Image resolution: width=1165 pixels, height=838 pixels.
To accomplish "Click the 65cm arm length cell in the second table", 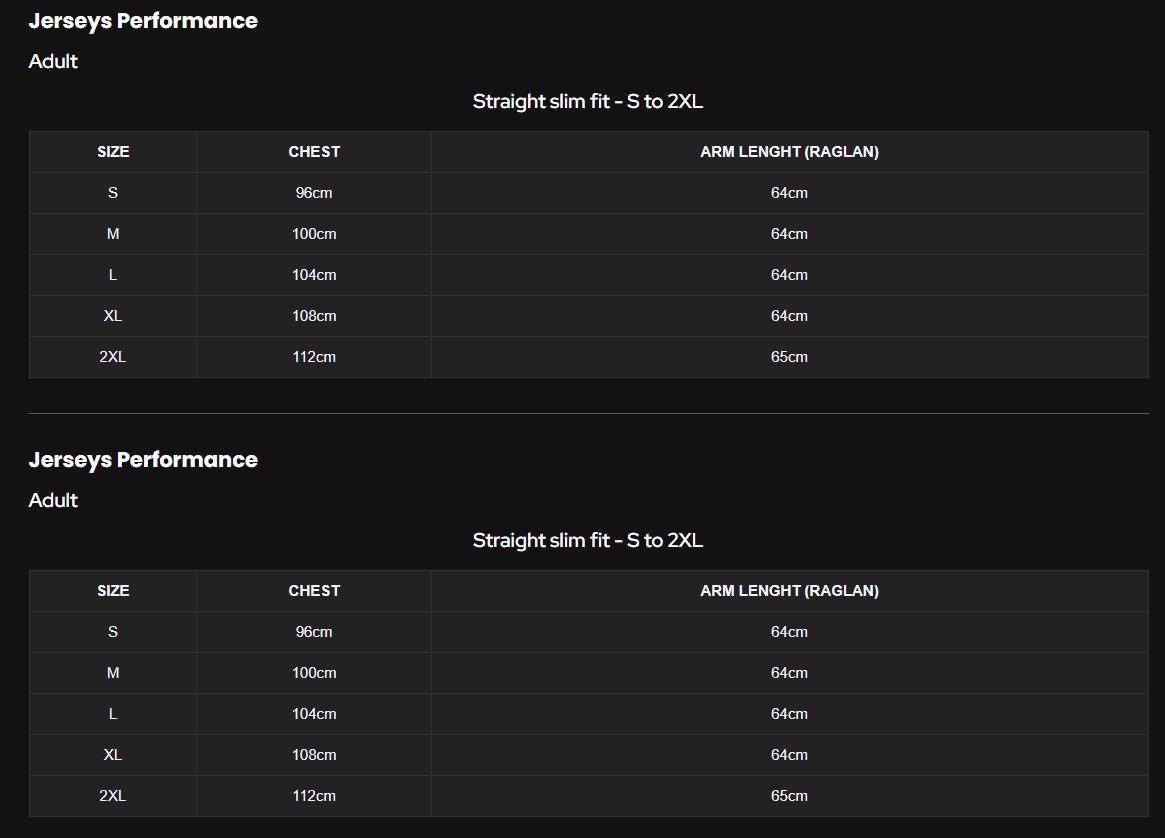I will coord(789,796).
